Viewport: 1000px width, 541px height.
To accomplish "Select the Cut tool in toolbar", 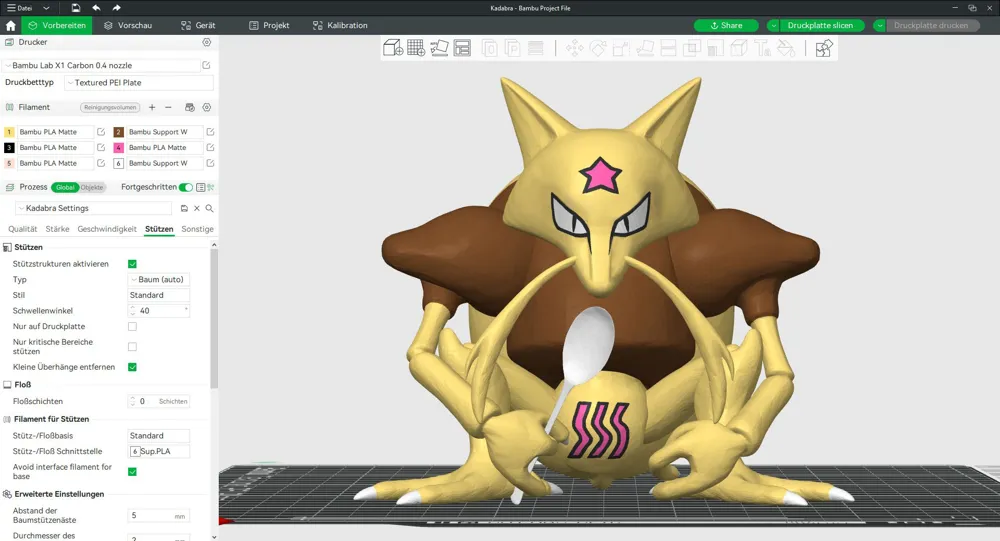I will (668, 48).
